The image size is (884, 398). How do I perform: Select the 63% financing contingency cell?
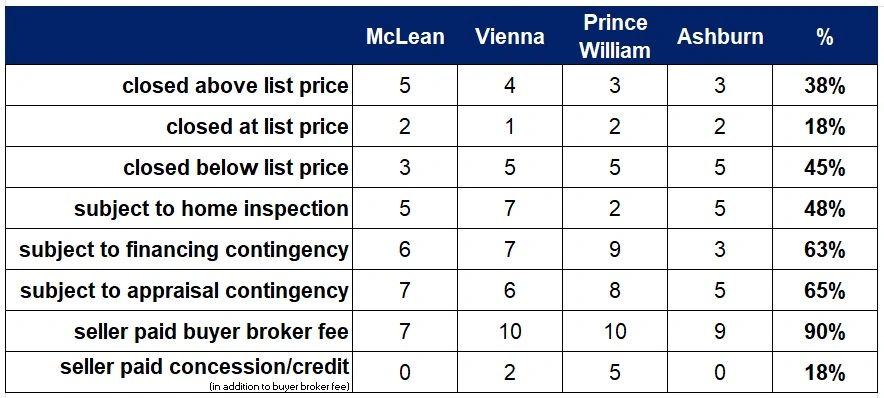coord(825,250)
